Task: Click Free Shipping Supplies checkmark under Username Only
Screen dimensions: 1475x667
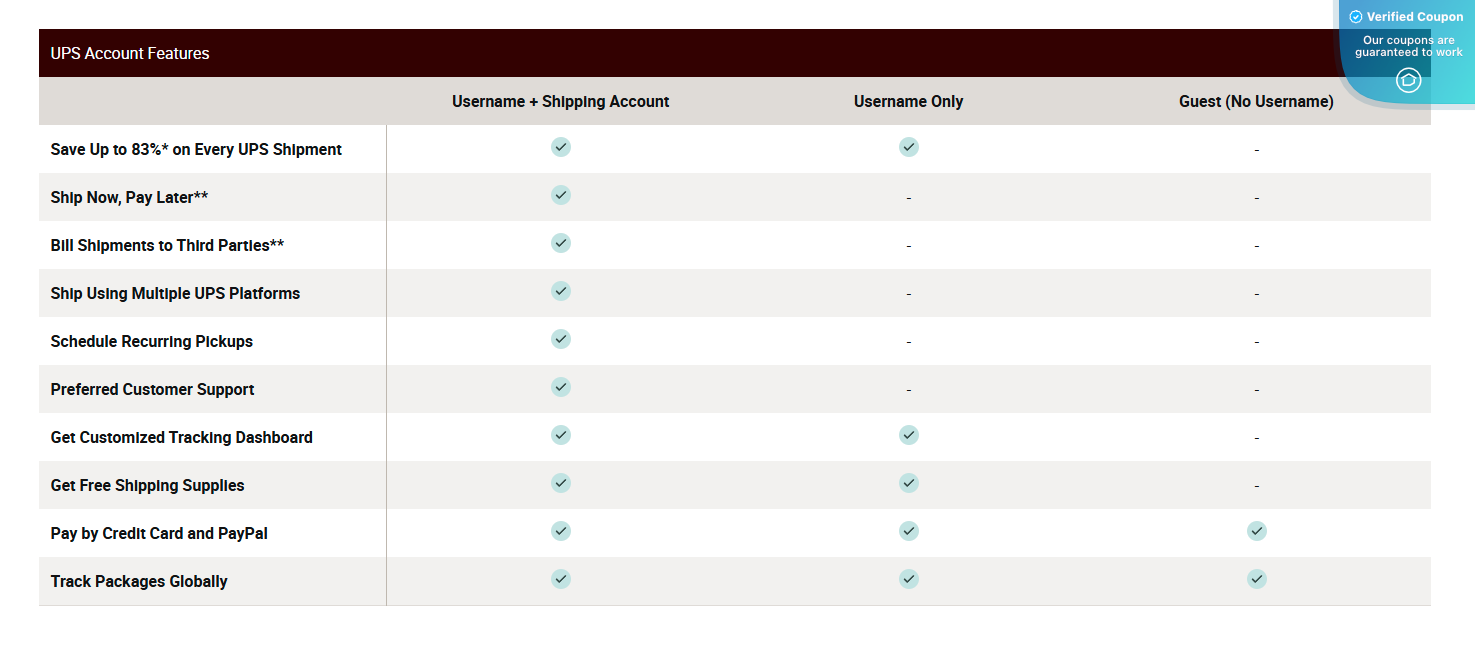Action: tap(908, 483)
